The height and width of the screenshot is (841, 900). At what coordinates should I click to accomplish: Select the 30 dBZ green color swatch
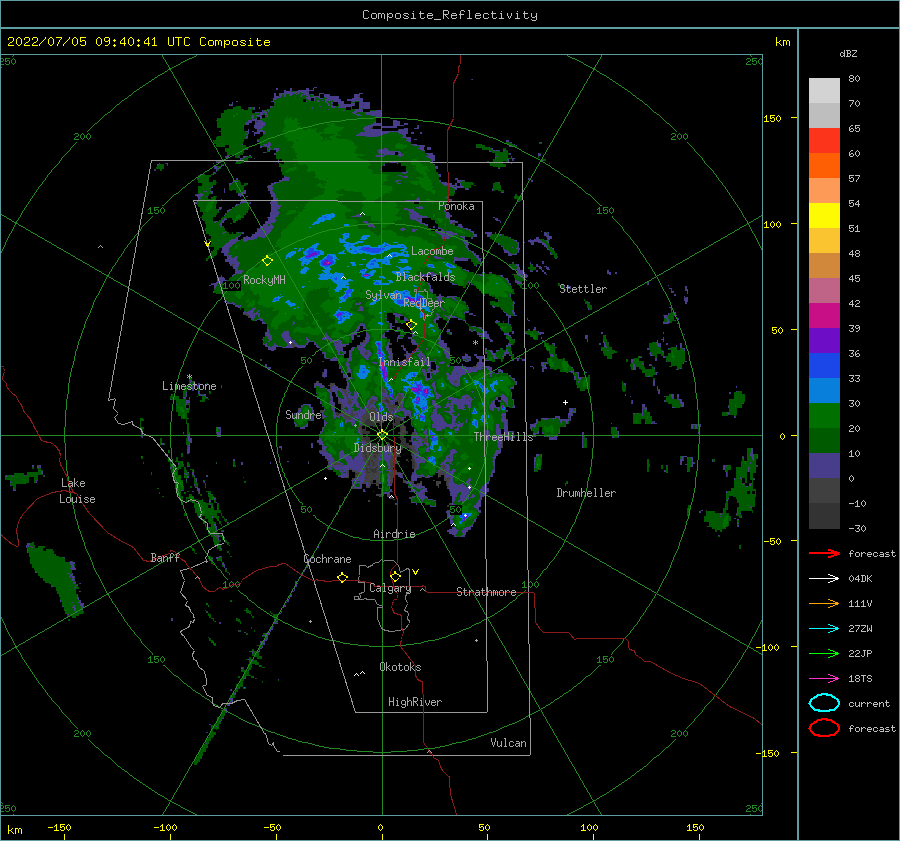tap(824, 415)
